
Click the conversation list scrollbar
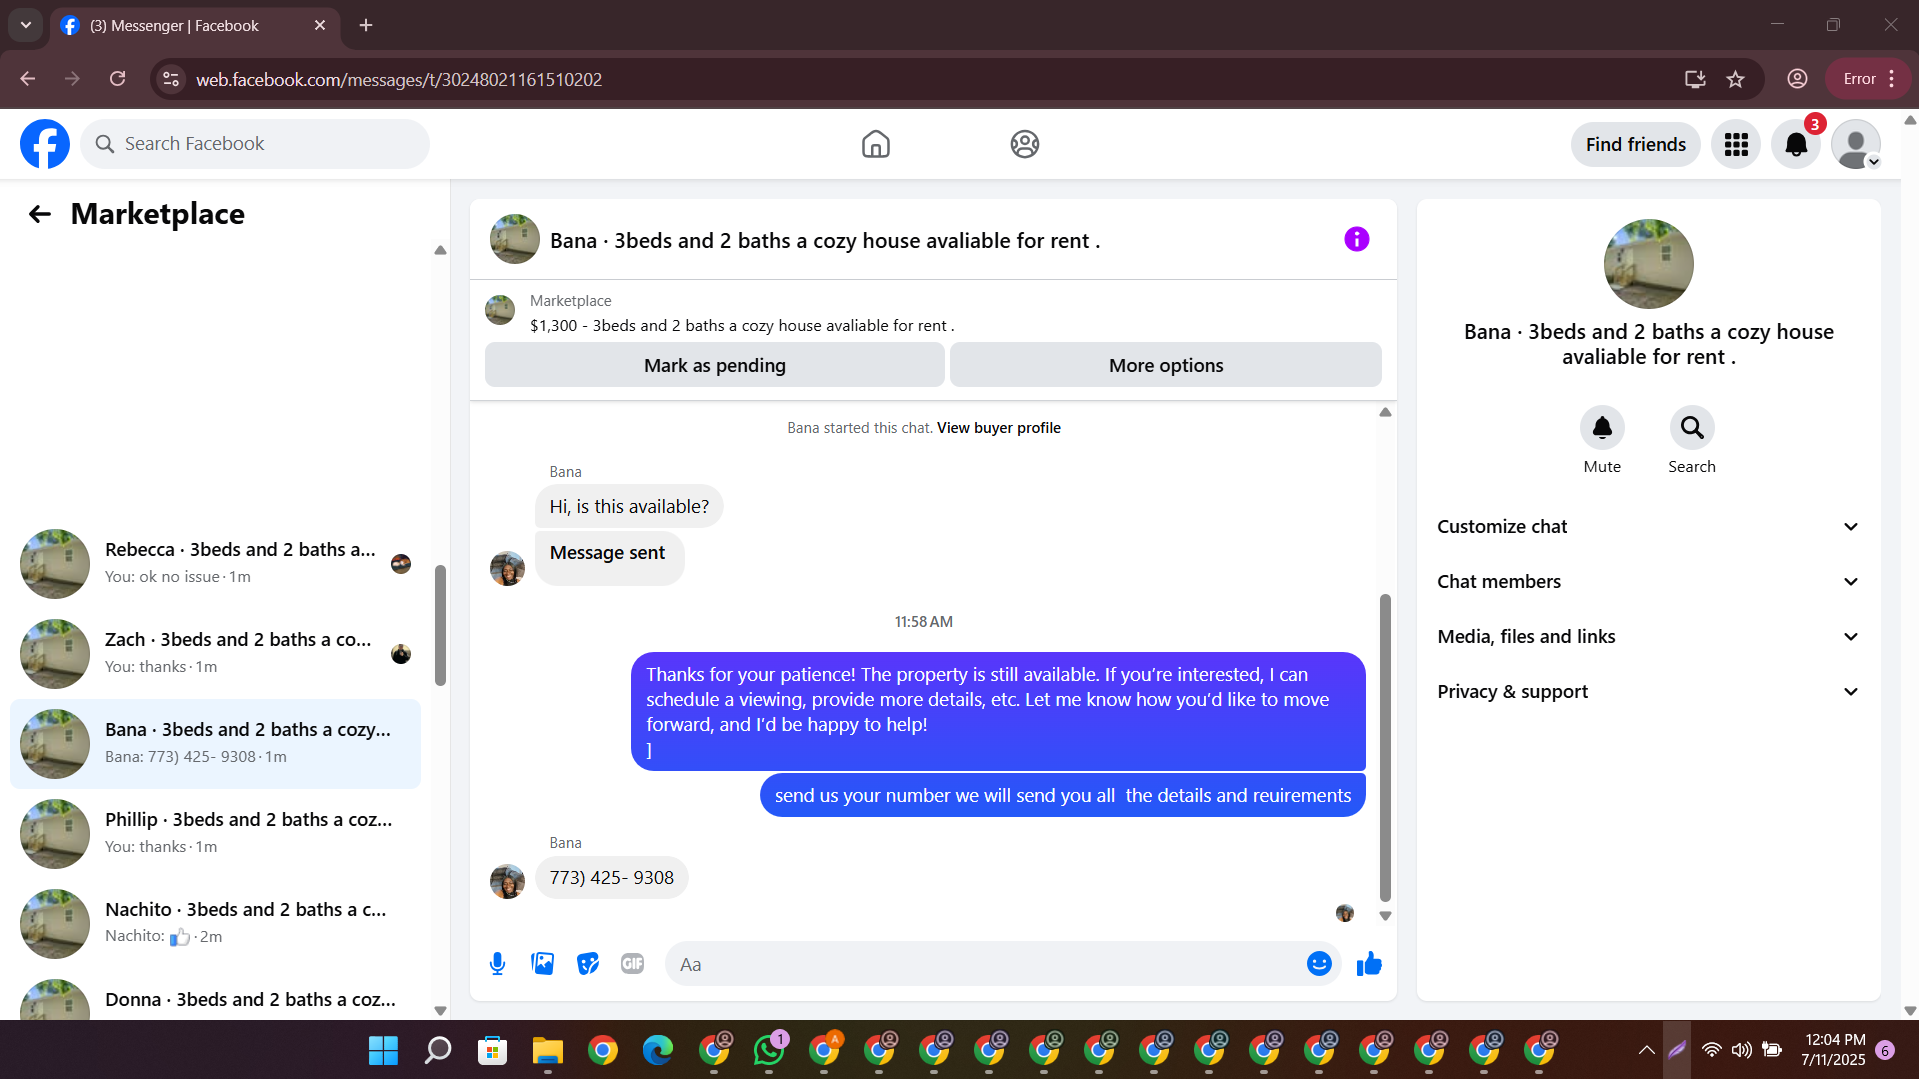pos(440,626)
